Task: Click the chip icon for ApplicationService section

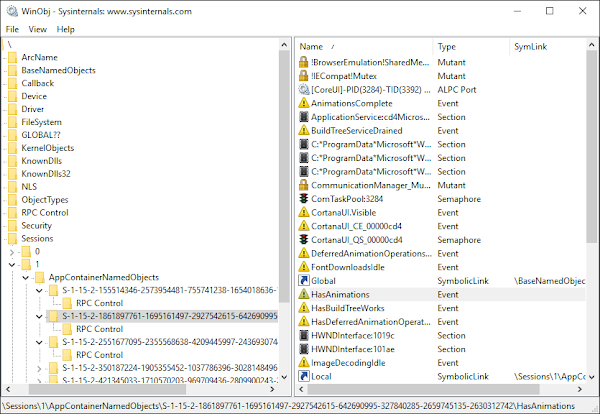Action: (x=304, y=117)
